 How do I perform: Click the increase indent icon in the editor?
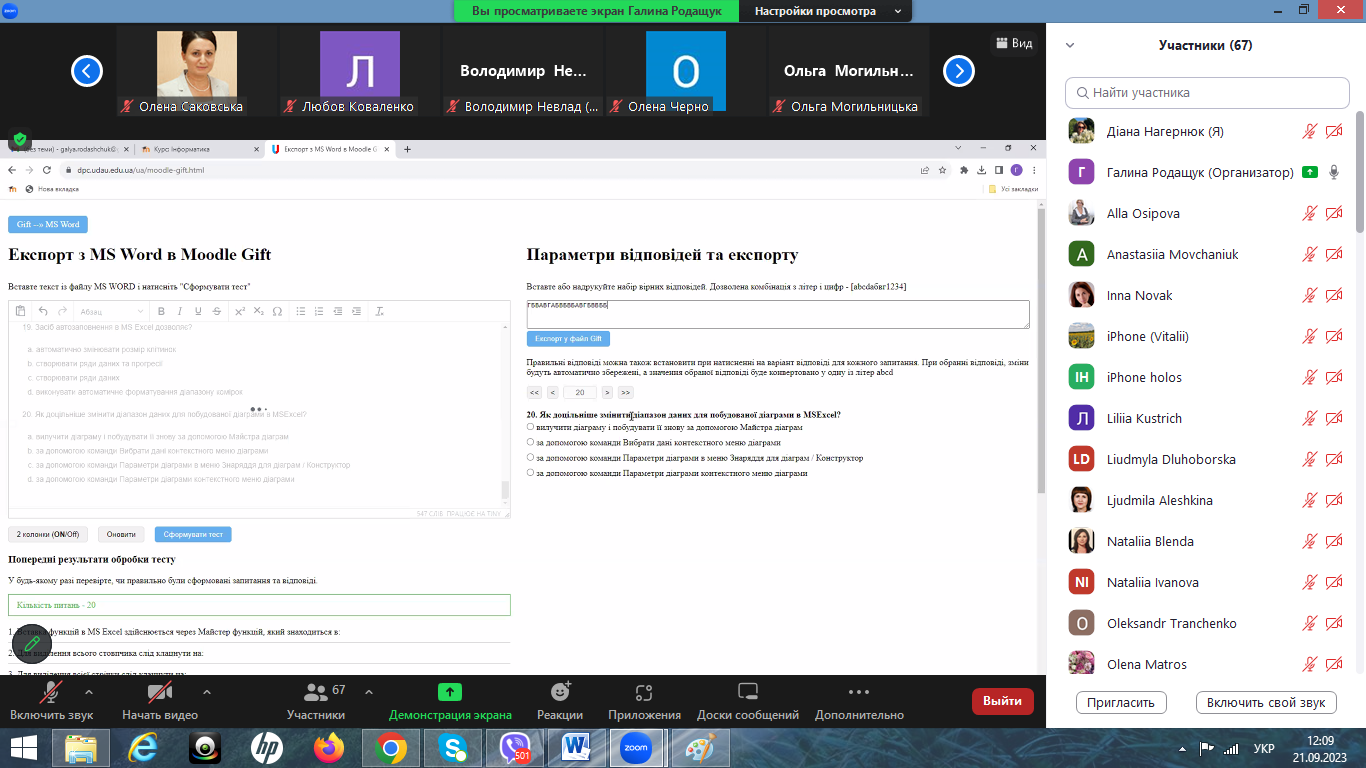tap(356, 312)
